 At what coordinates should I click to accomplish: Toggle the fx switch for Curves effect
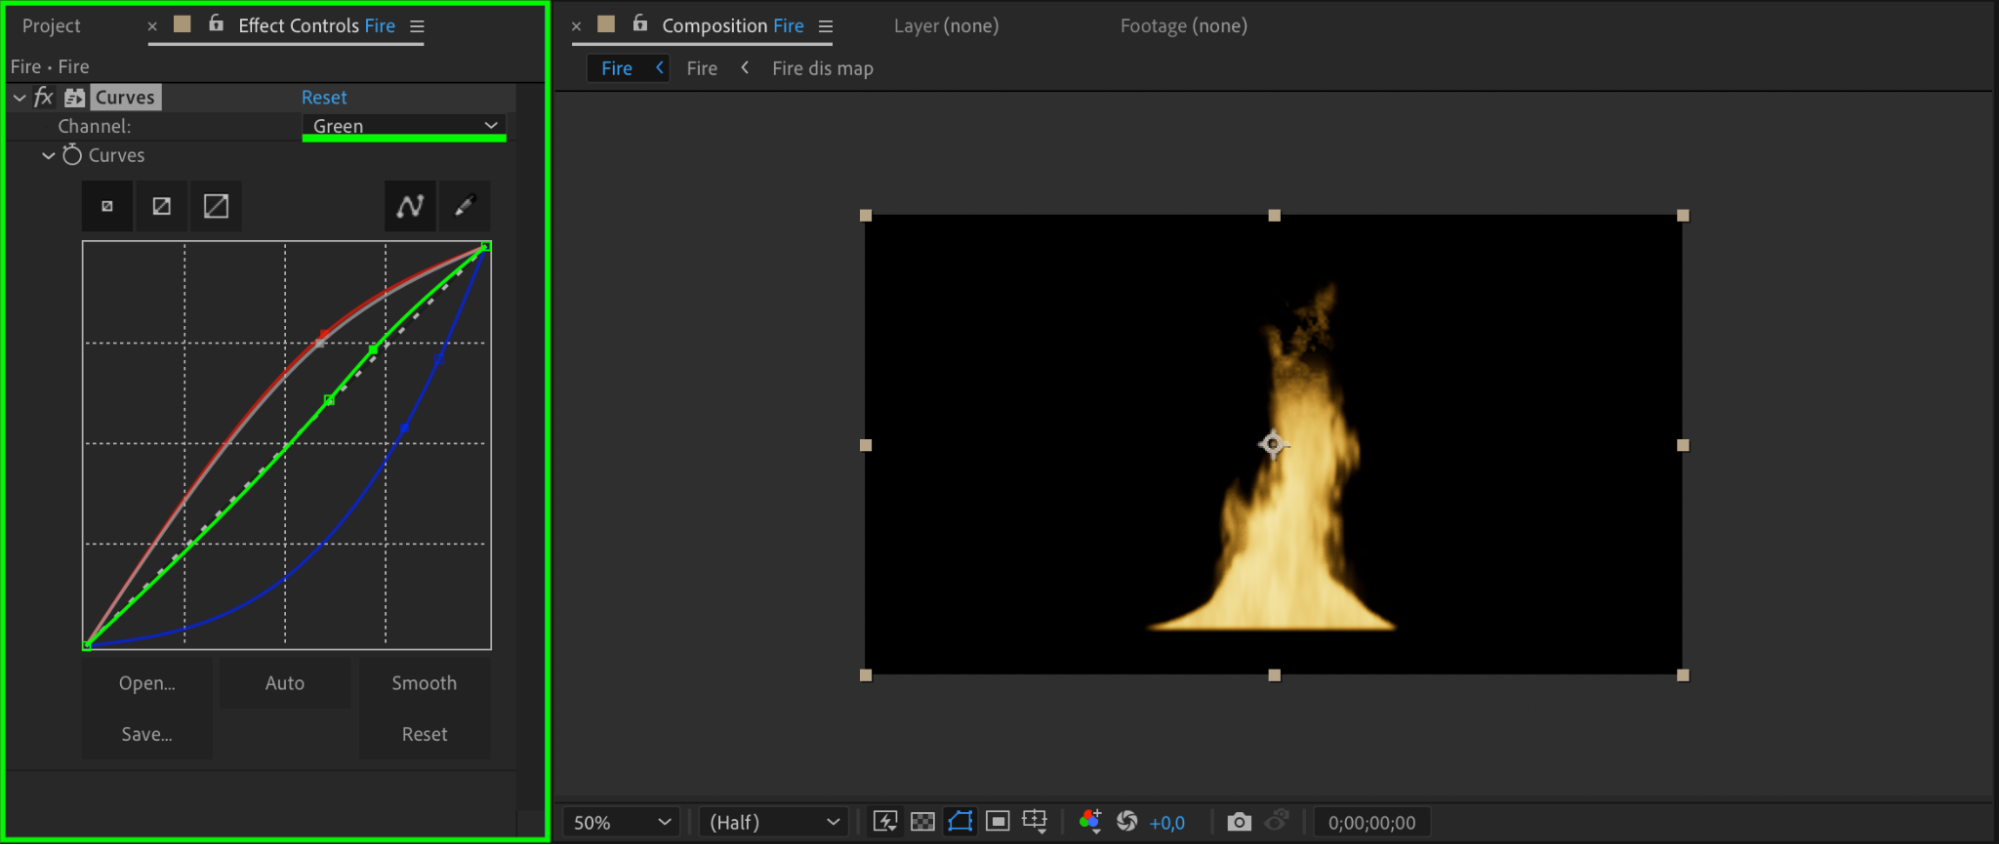43,97
